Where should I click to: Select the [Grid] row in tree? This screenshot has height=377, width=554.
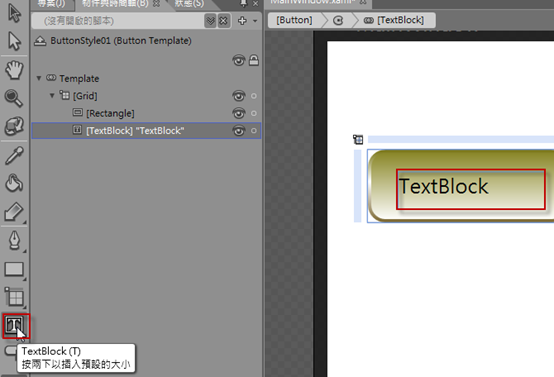pos(147,96)
